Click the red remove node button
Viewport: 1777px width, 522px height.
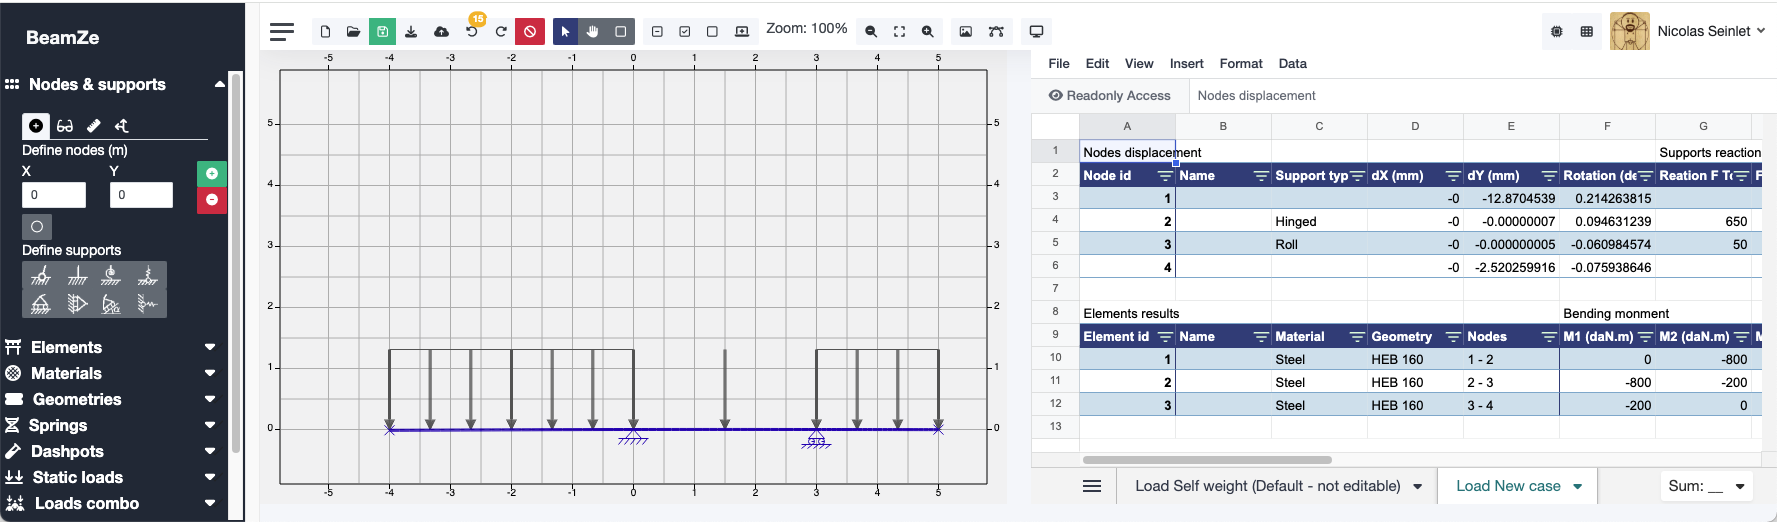(212, 200)
